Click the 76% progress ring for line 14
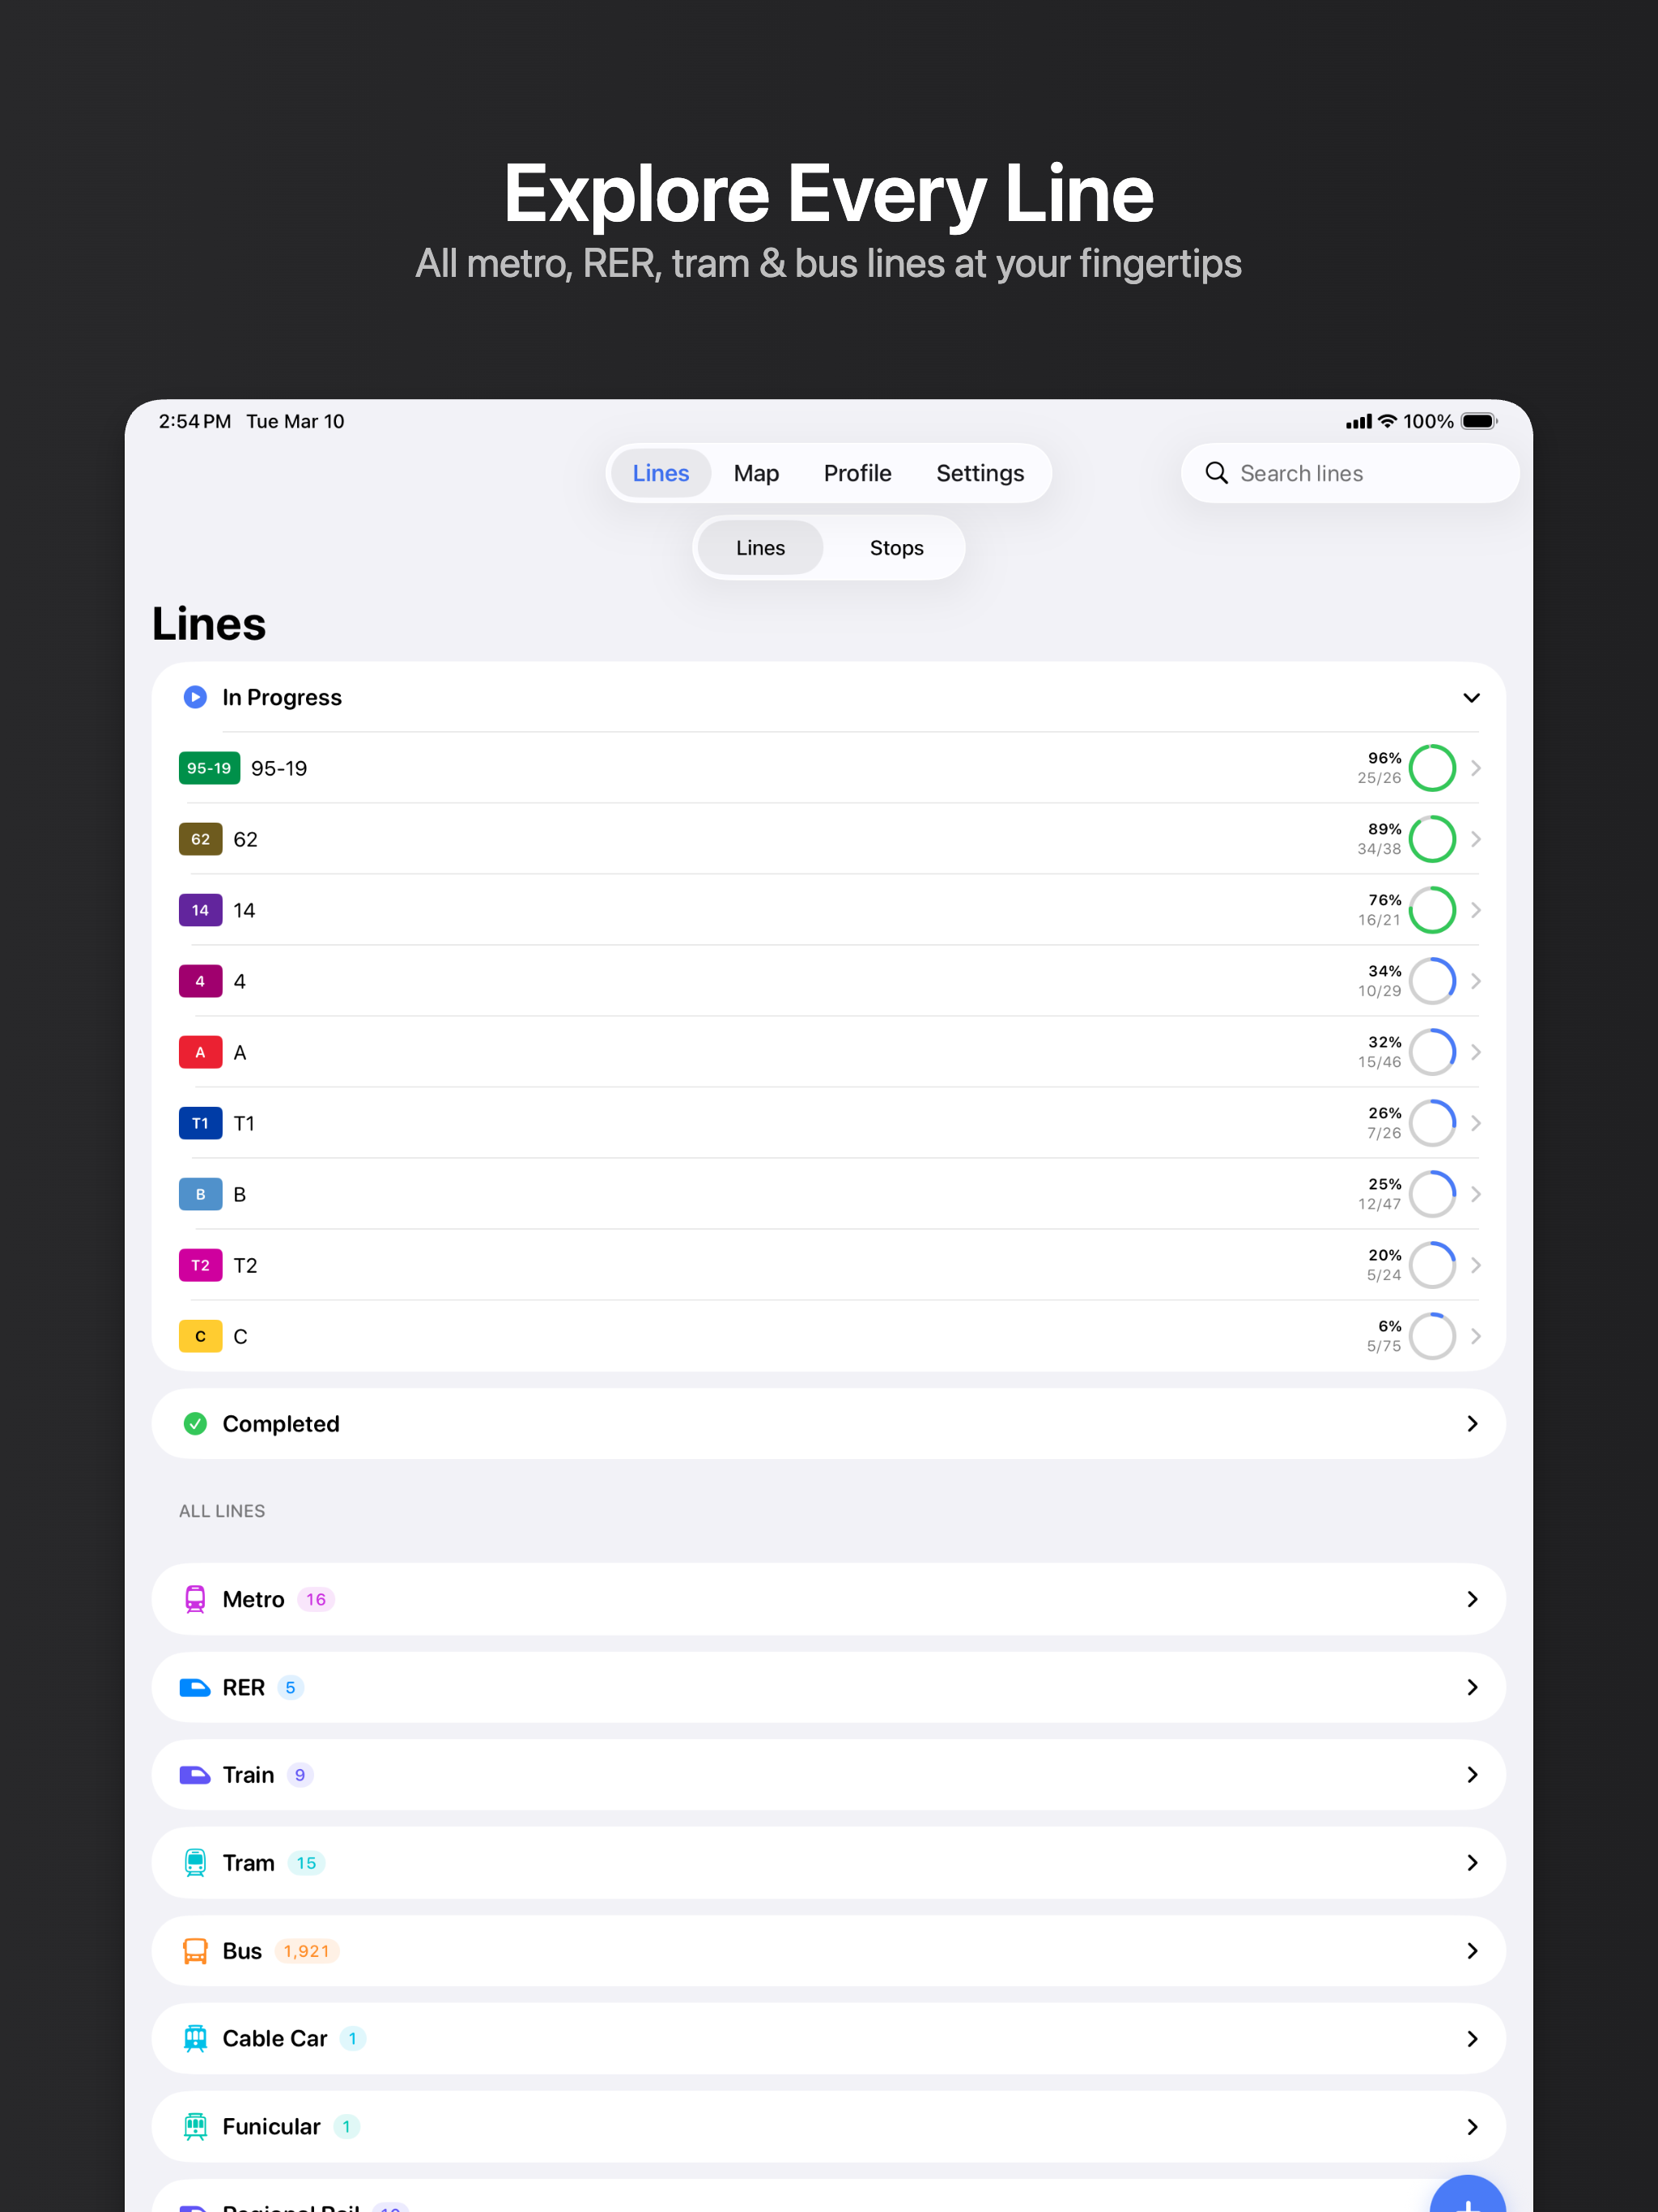 1432,910
